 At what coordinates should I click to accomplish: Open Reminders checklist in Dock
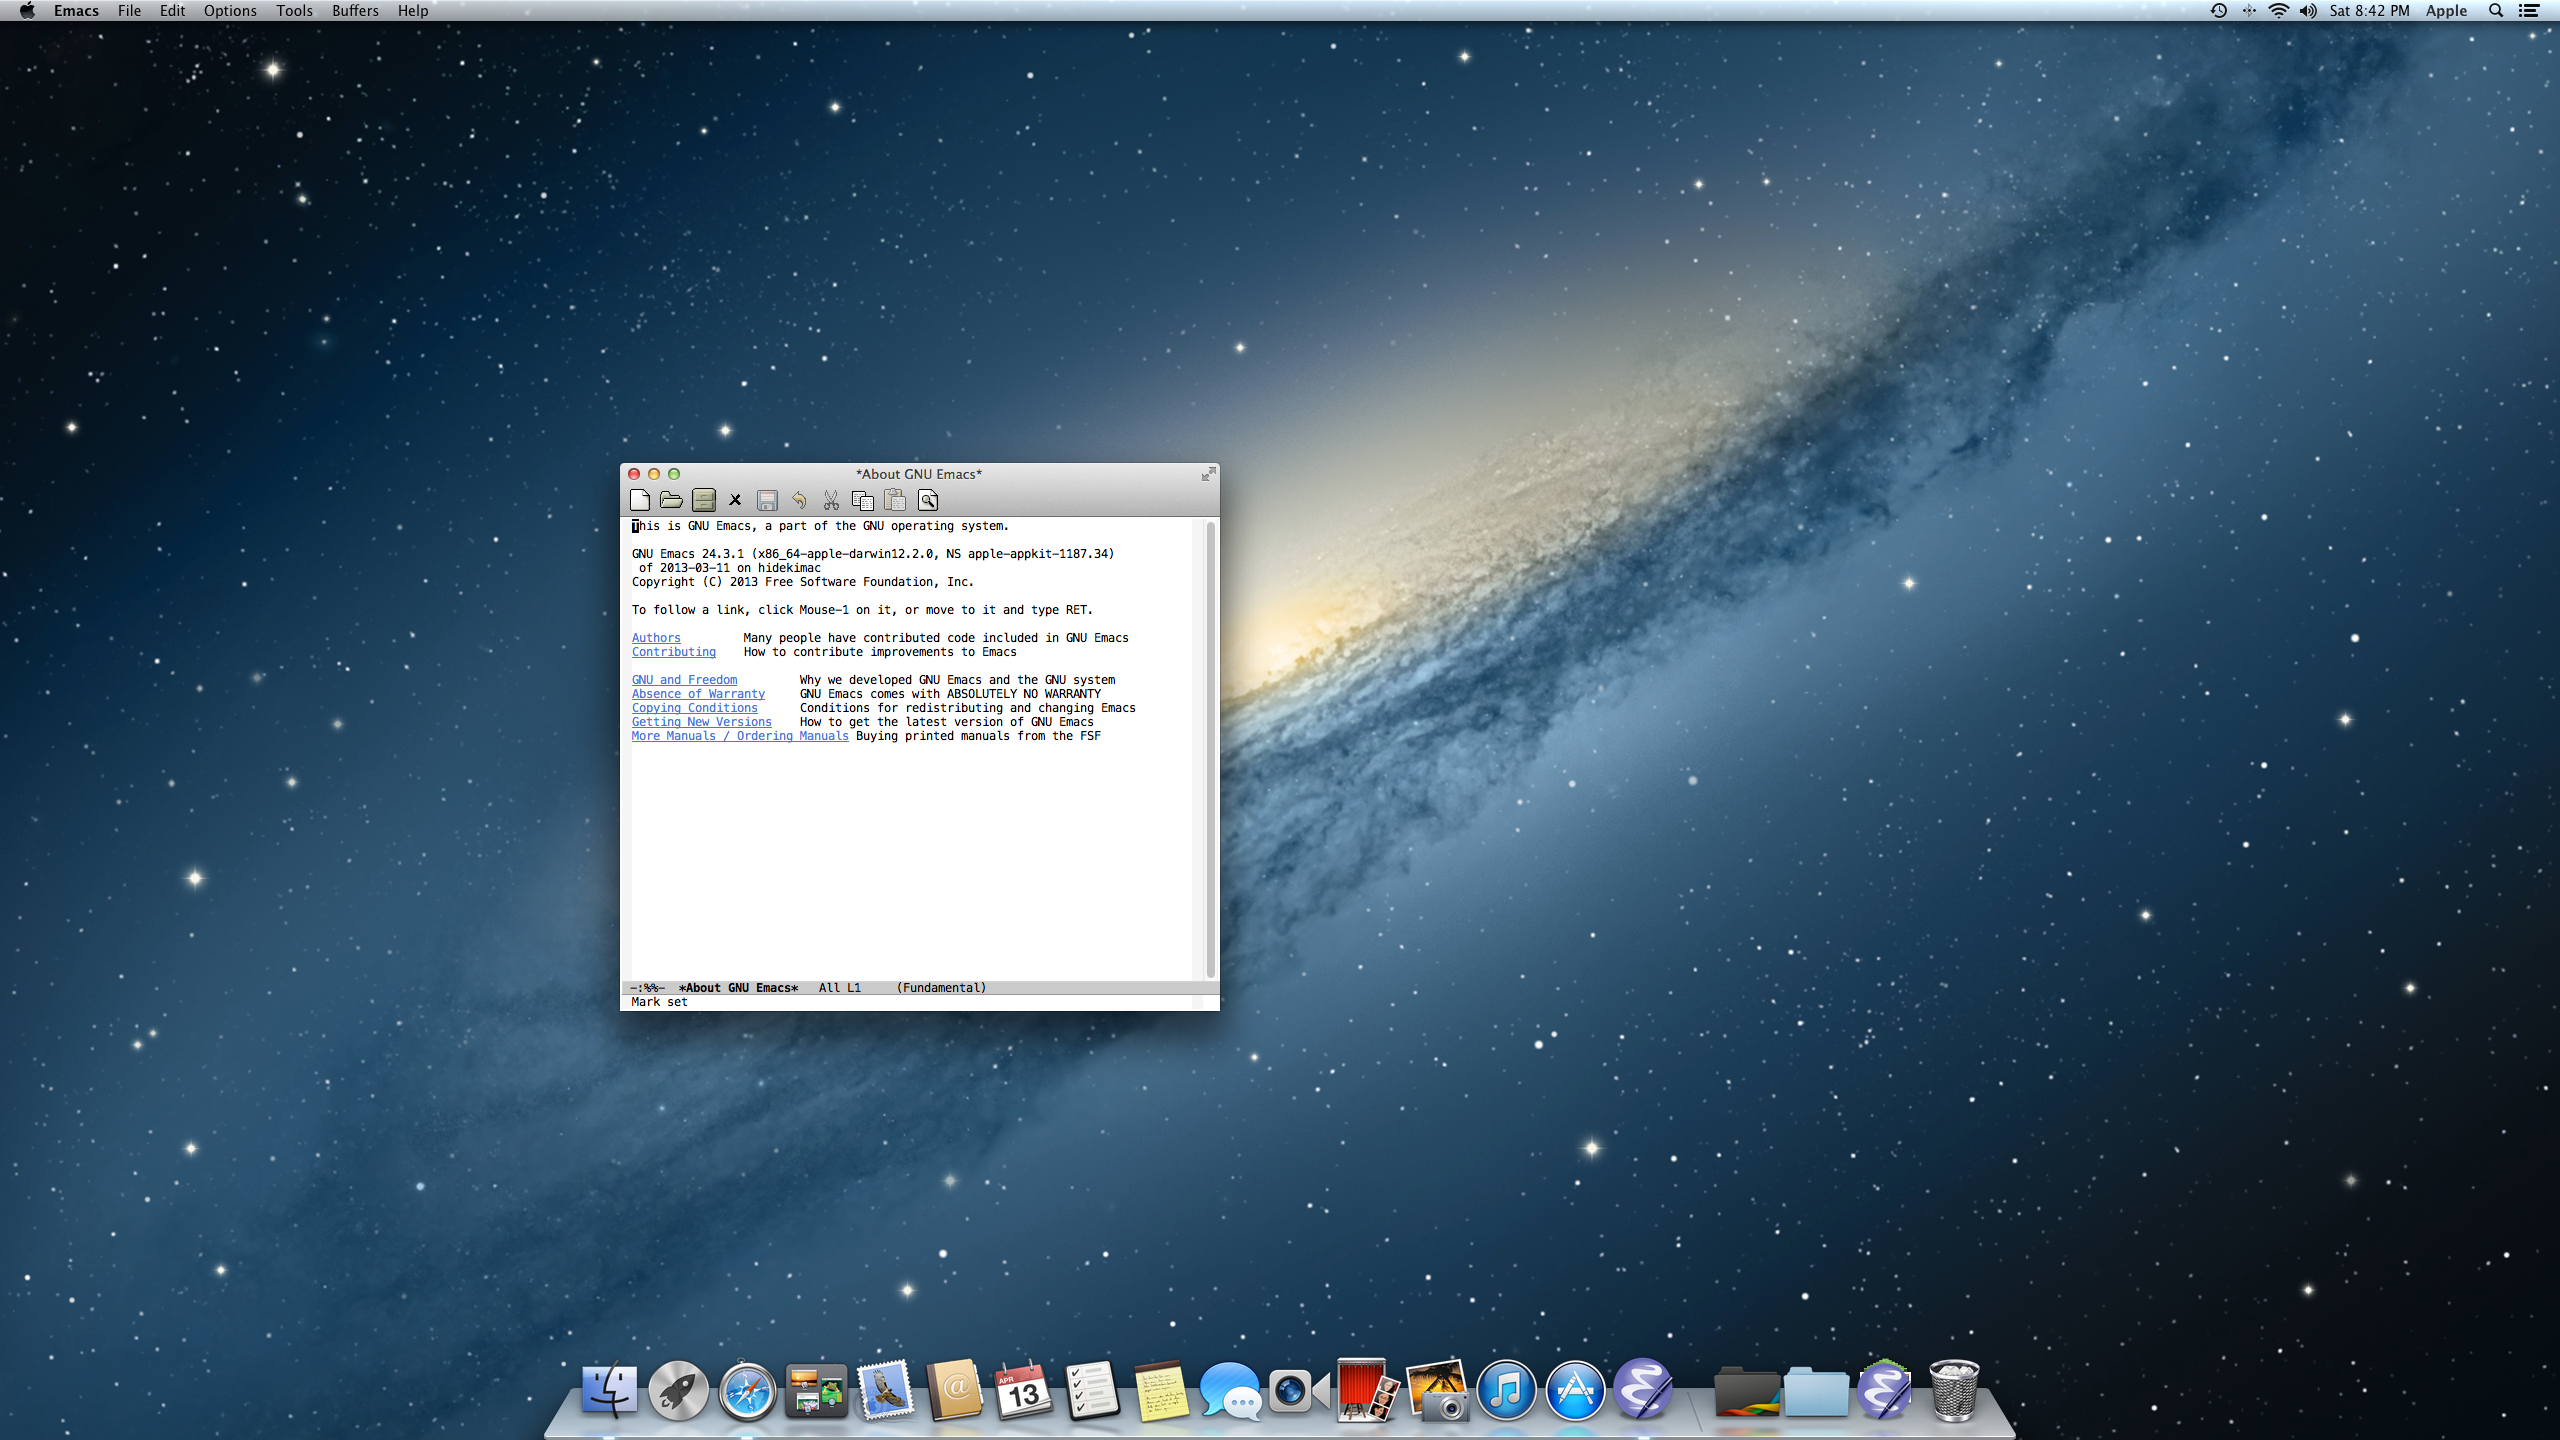coord(1092,1390)
